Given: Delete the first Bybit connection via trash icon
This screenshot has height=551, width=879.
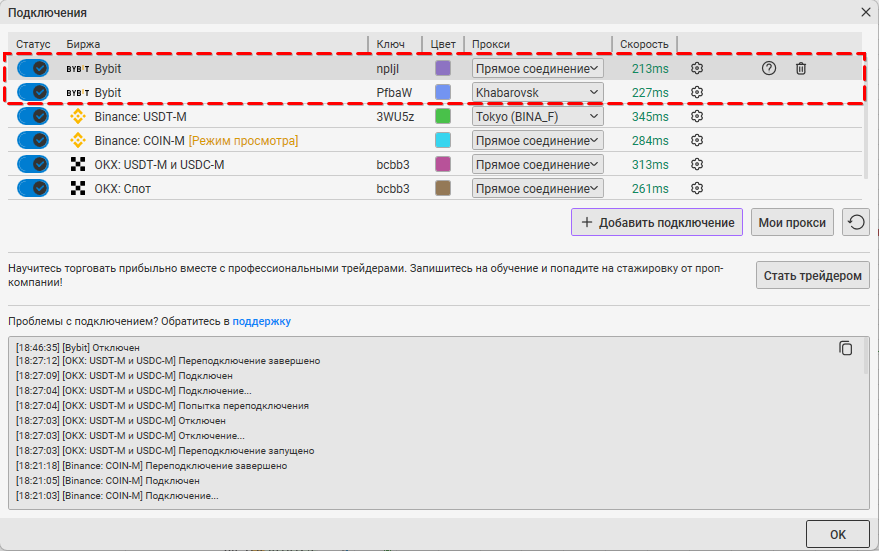Looking at the screenshot, I should tap(800, 68).
